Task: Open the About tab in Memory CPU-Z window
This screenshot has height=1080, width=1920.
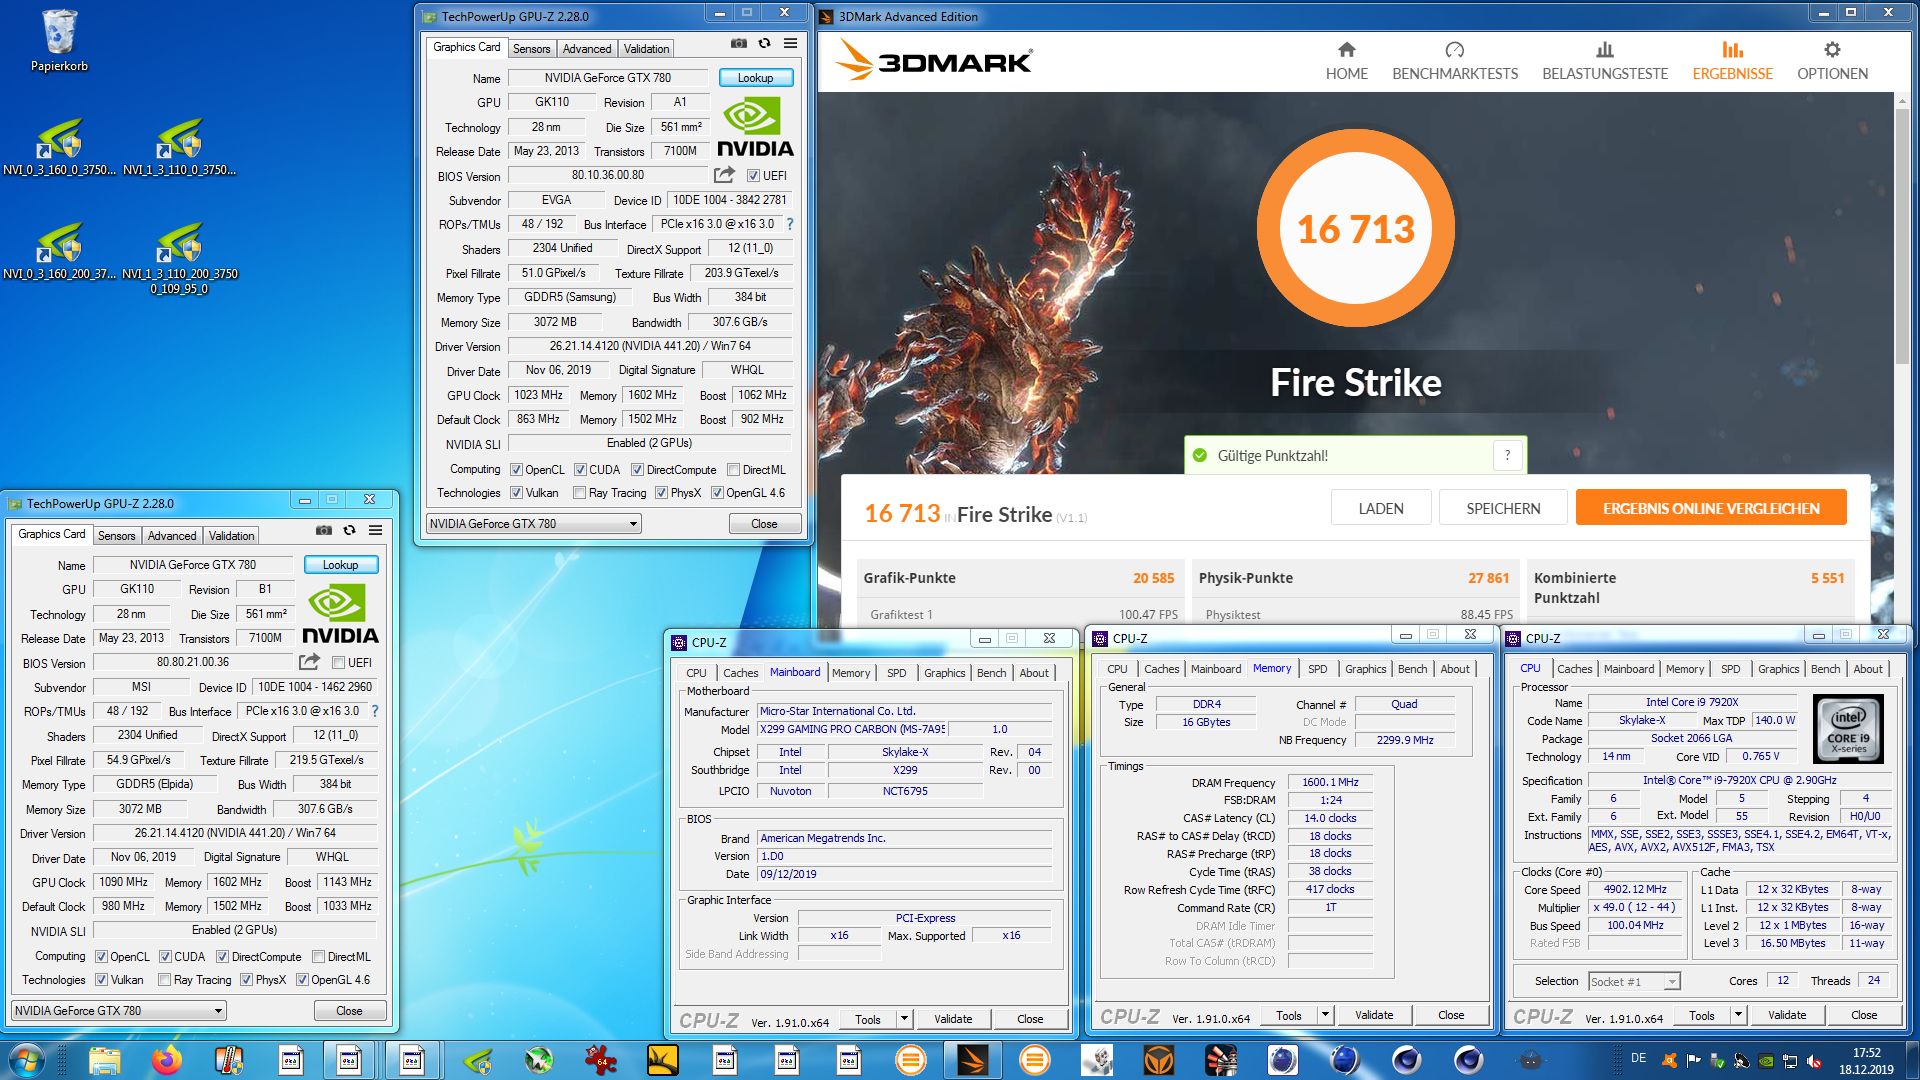Action: 1455,669
